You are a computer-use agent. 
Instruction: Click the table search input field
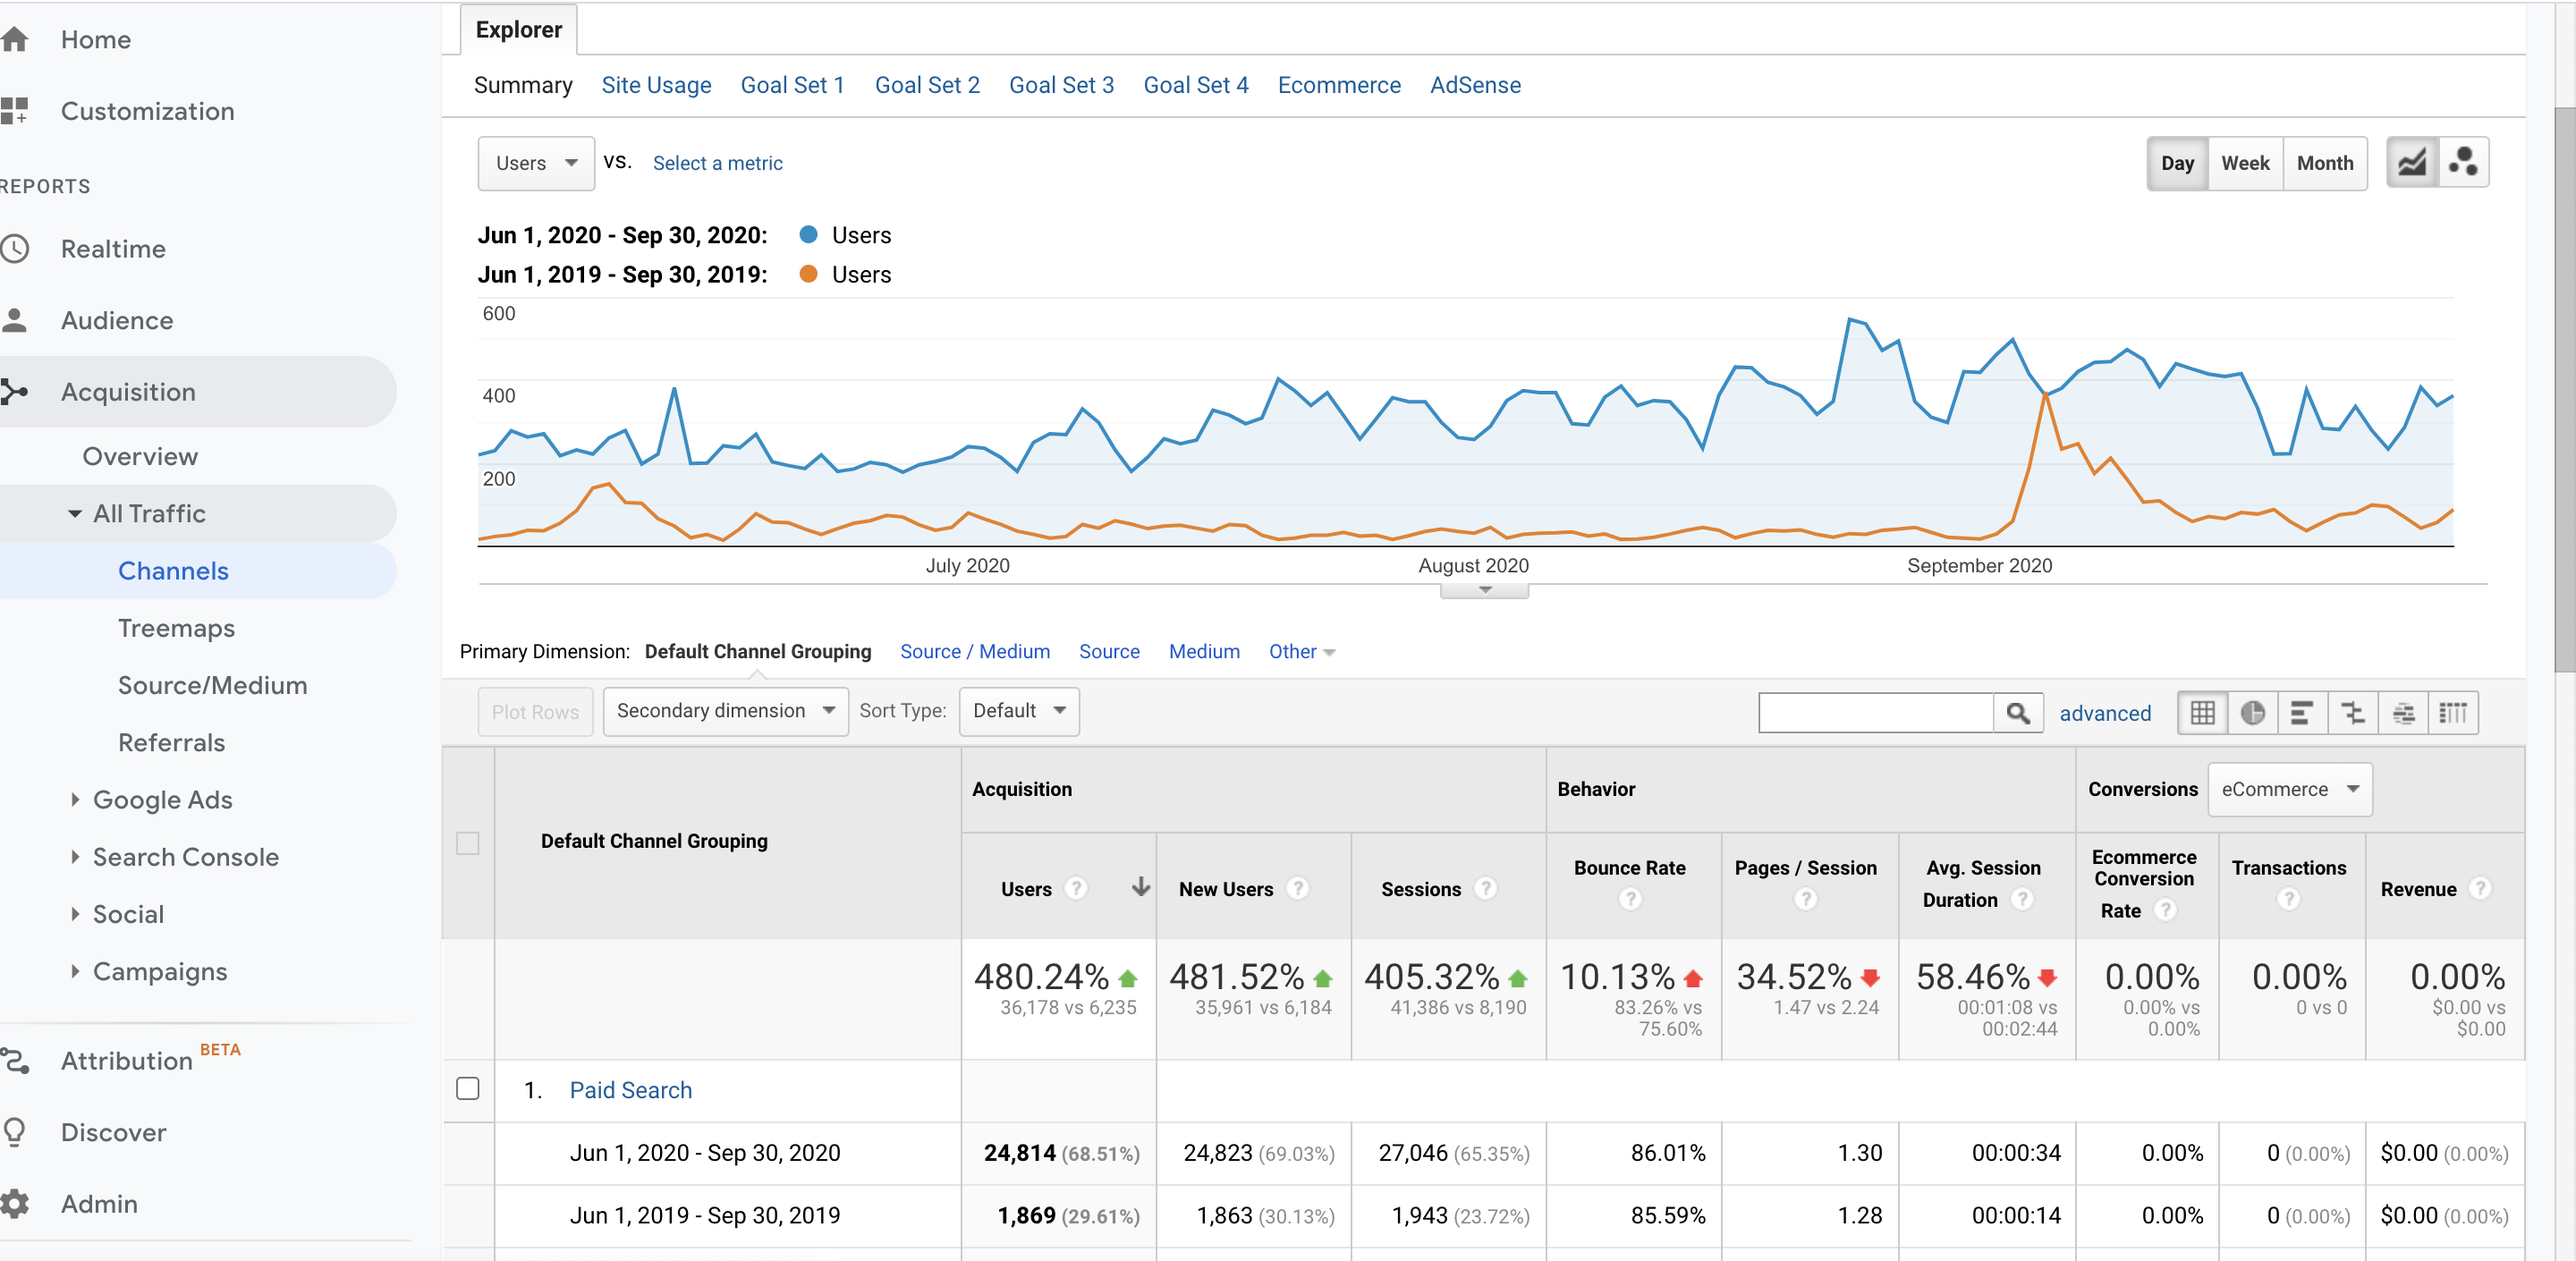coord(1876,713)
